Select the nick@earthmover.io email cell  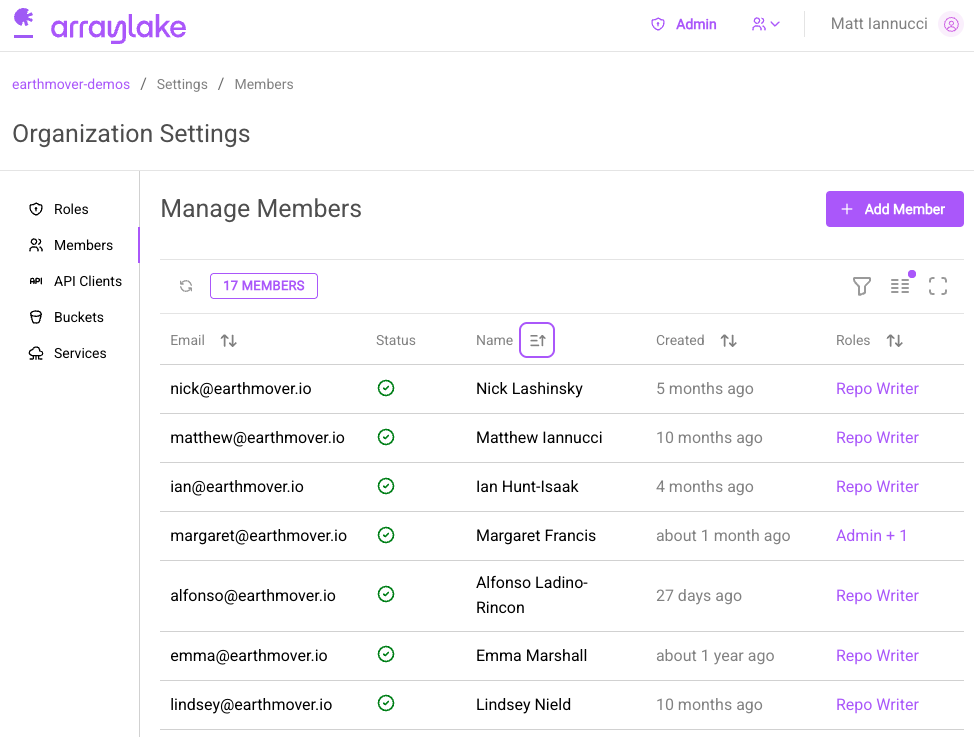(240, 388)
